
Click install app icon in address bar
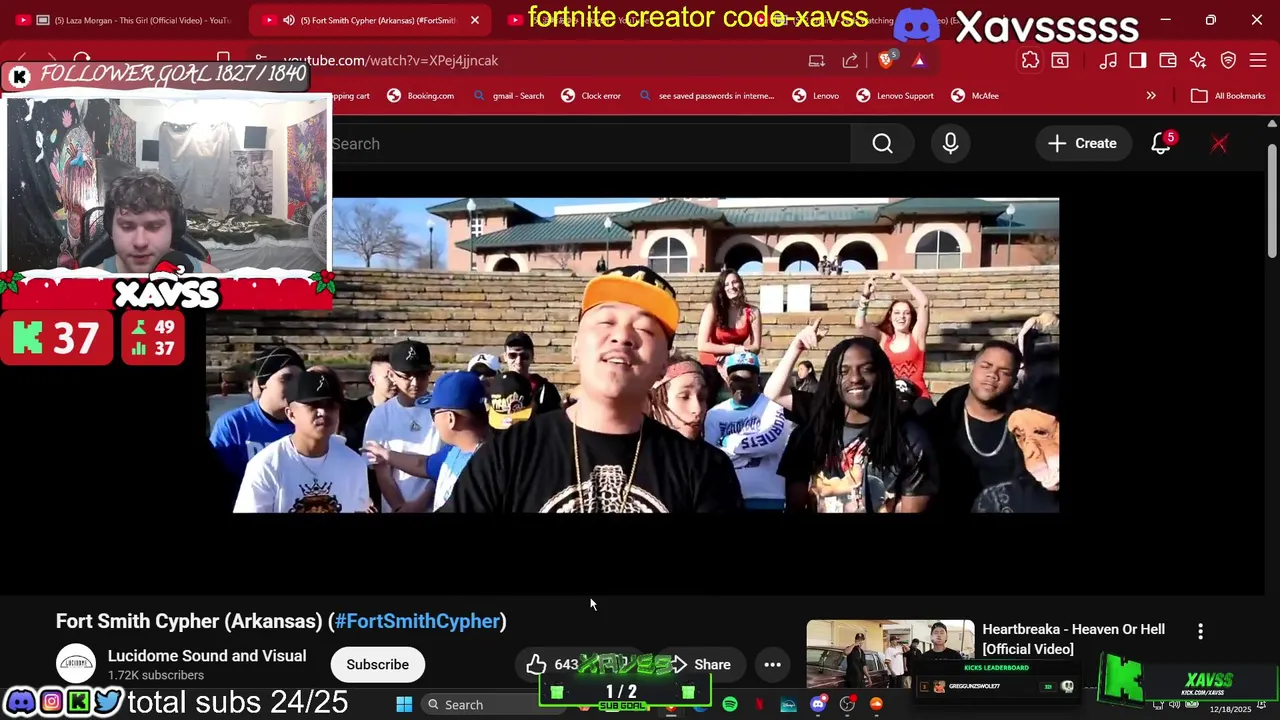click(816, 60)
